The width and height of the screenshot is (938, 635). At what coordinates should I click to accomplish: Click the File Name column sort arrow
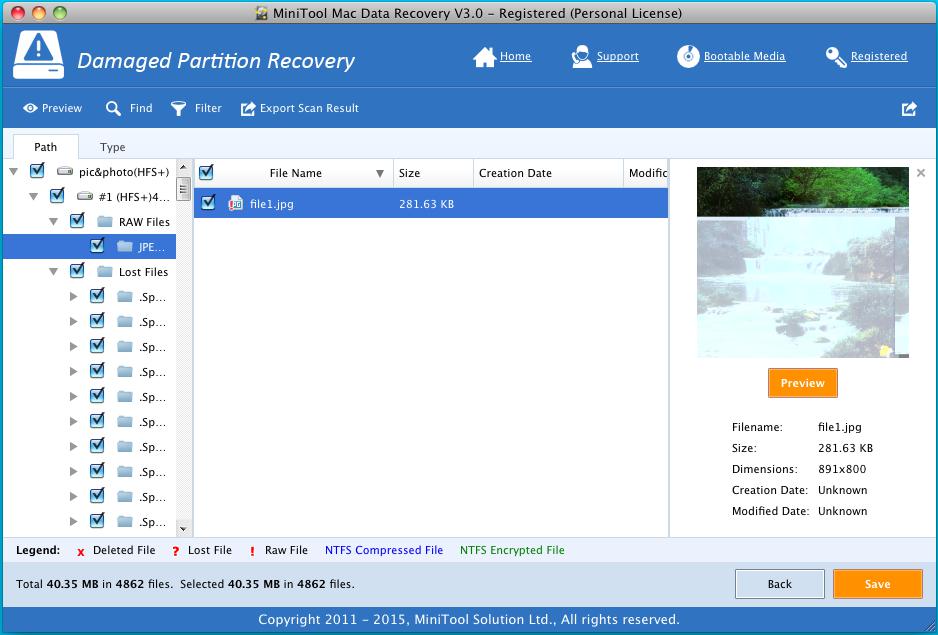tap(379, 174)
